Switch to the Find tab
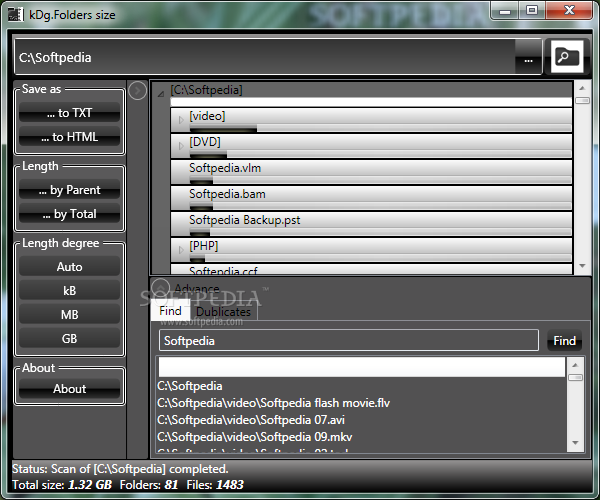The width and height of the screenshot is (600, 500). [170, 310]
